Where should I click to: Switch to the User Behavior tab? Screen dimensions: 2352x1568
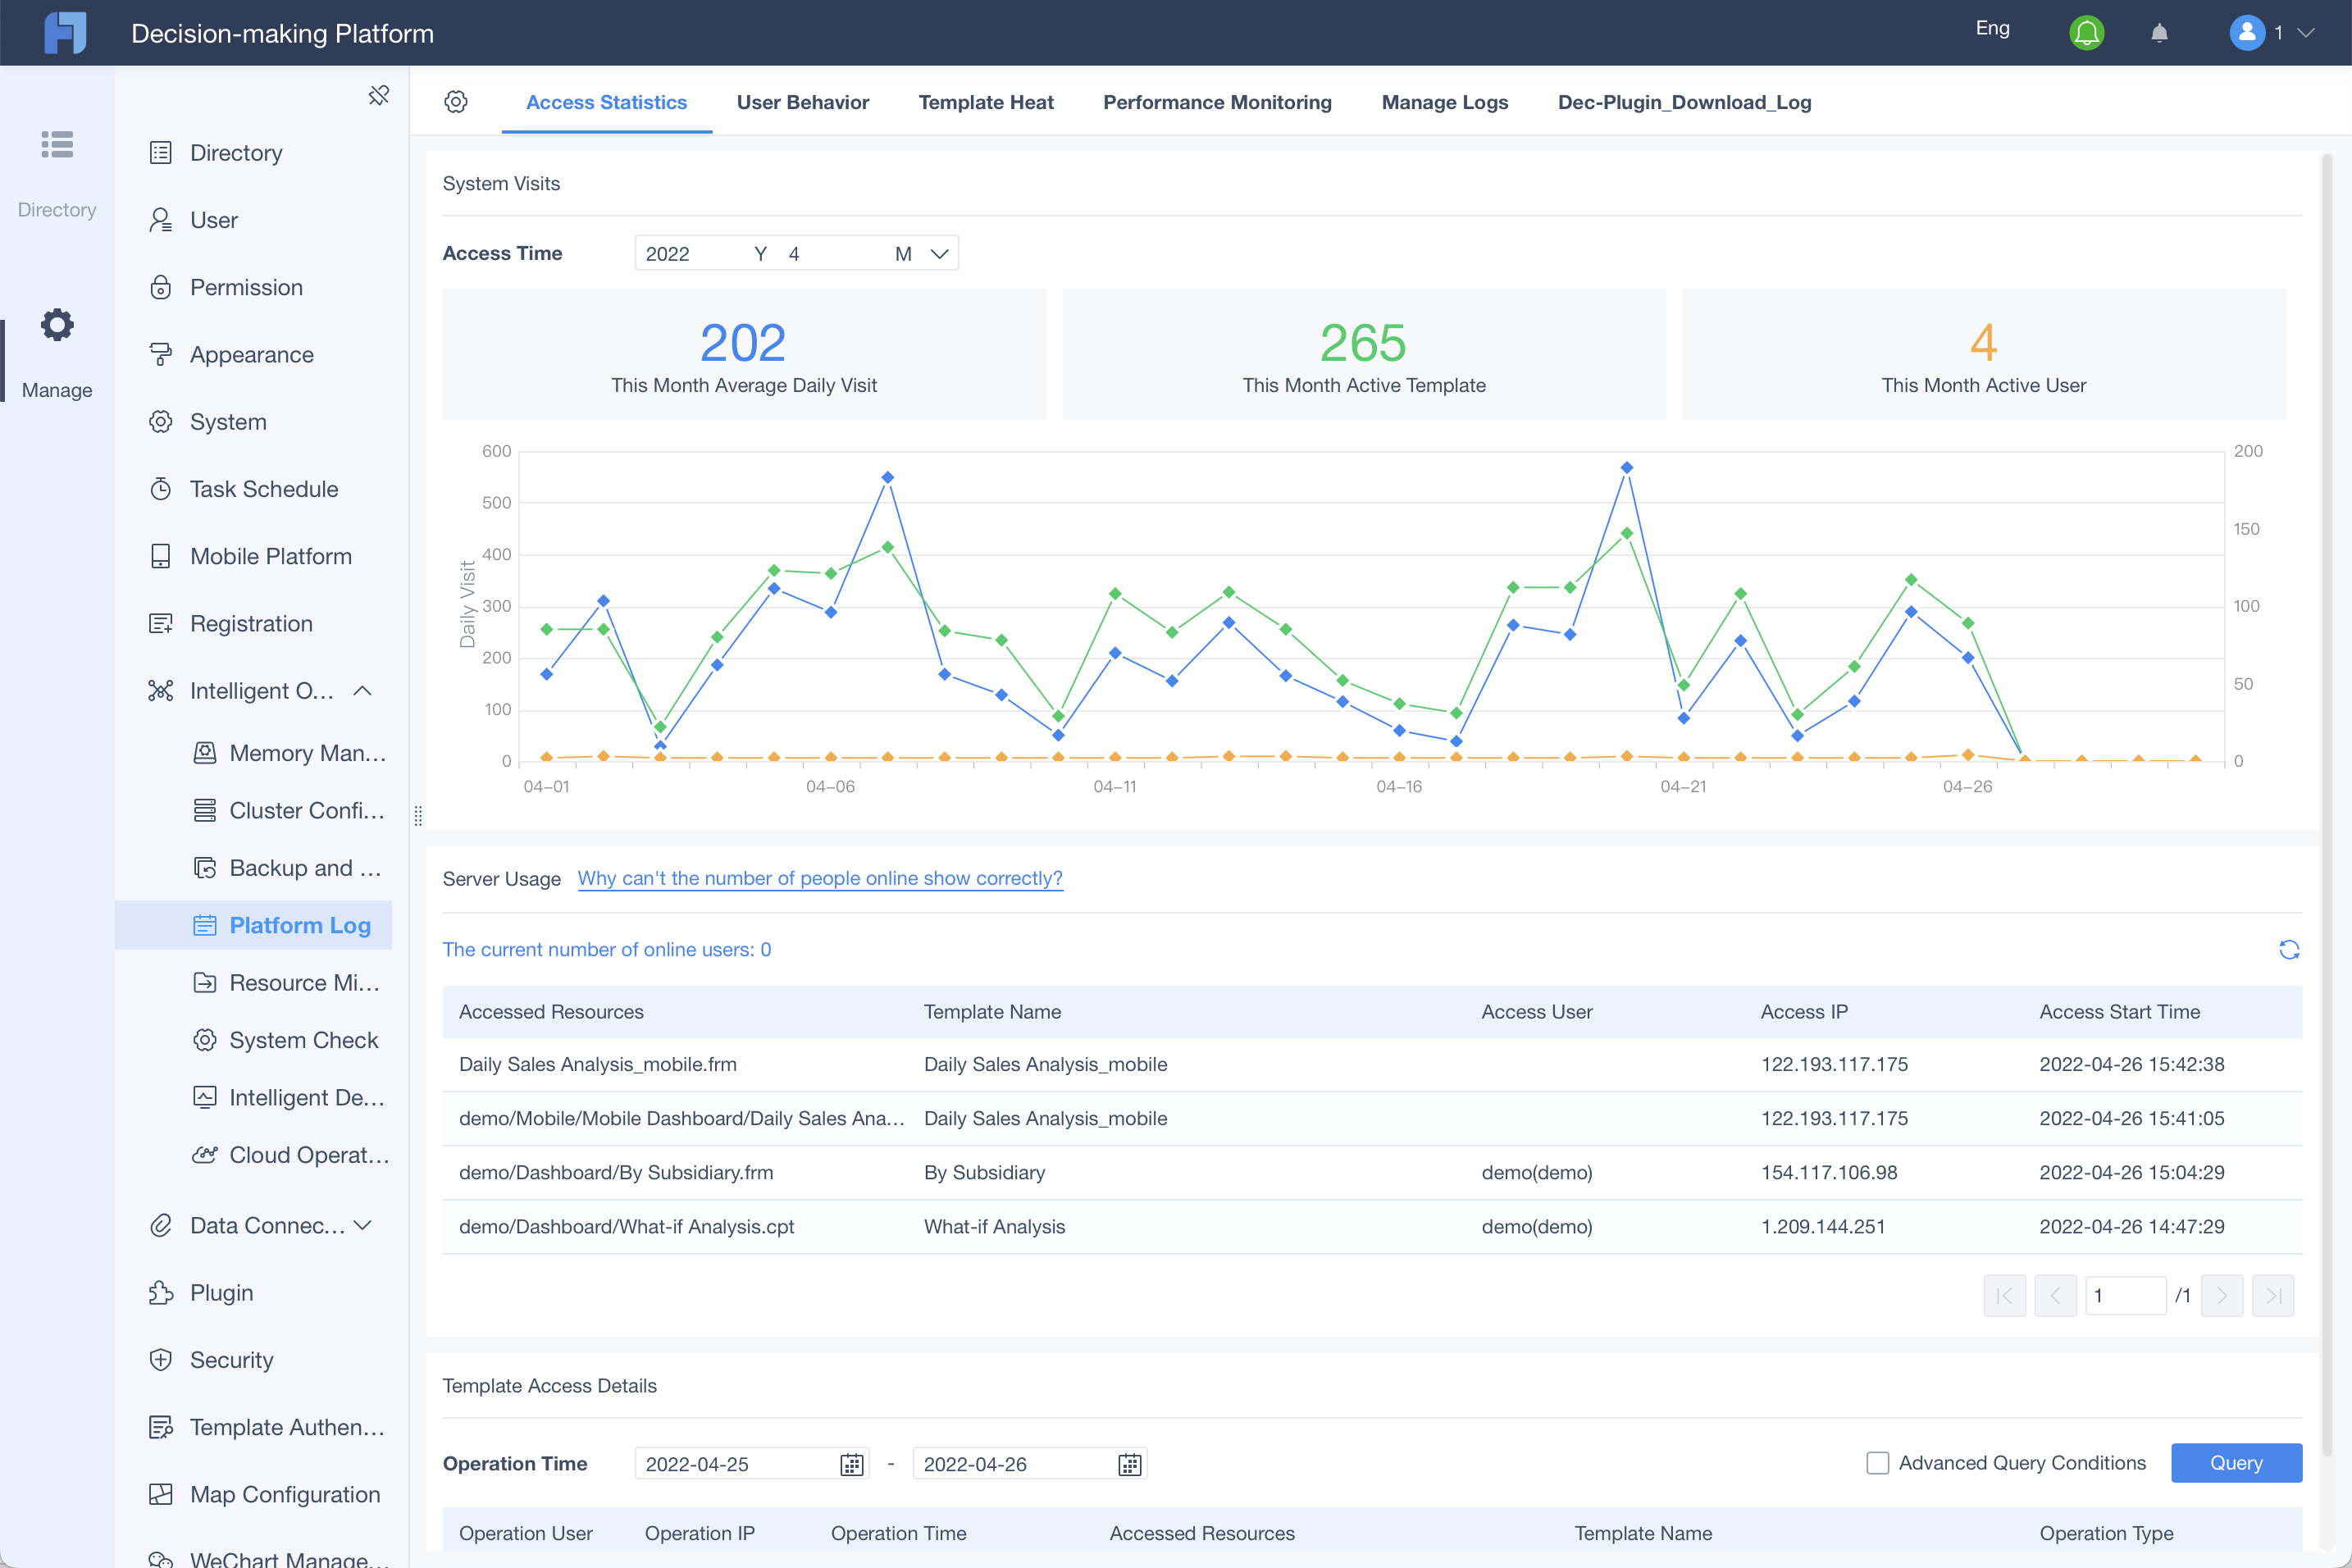pyautogui.click(x=802, y=102)
